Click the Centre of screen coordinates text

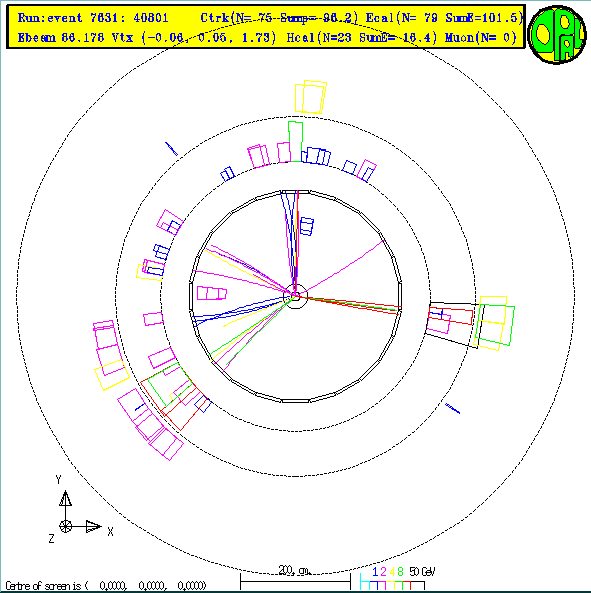(x=106, y=586)
